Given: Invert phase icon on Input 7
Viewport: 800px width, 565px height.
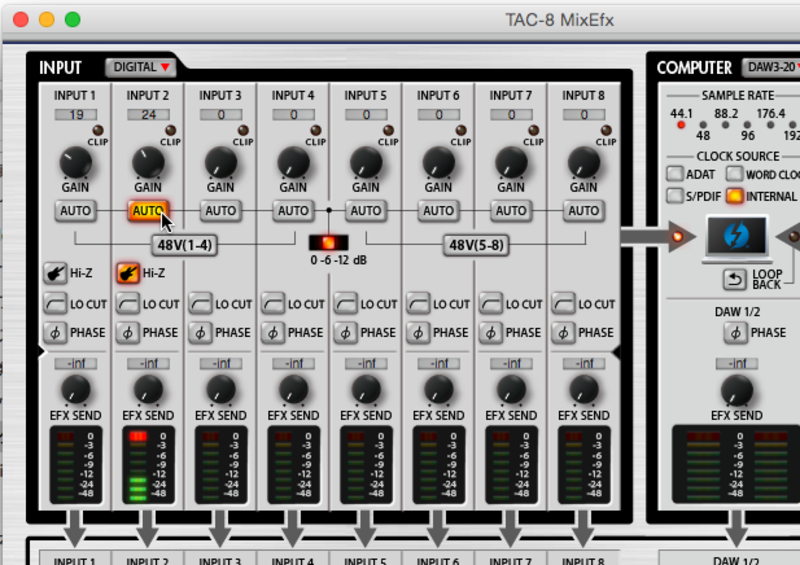Looking at the screenshot, I should [490, 333].
